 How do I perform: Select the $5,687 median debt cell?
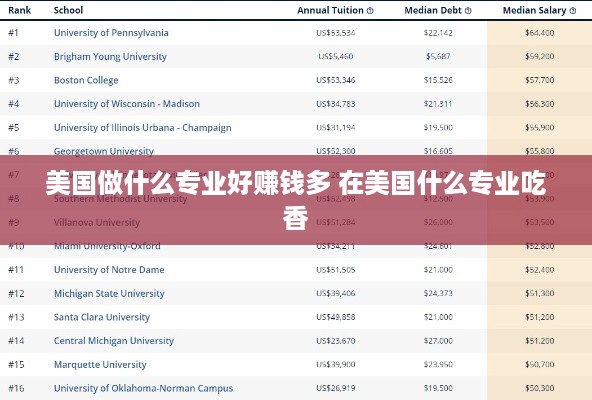(x=438, y=57)
